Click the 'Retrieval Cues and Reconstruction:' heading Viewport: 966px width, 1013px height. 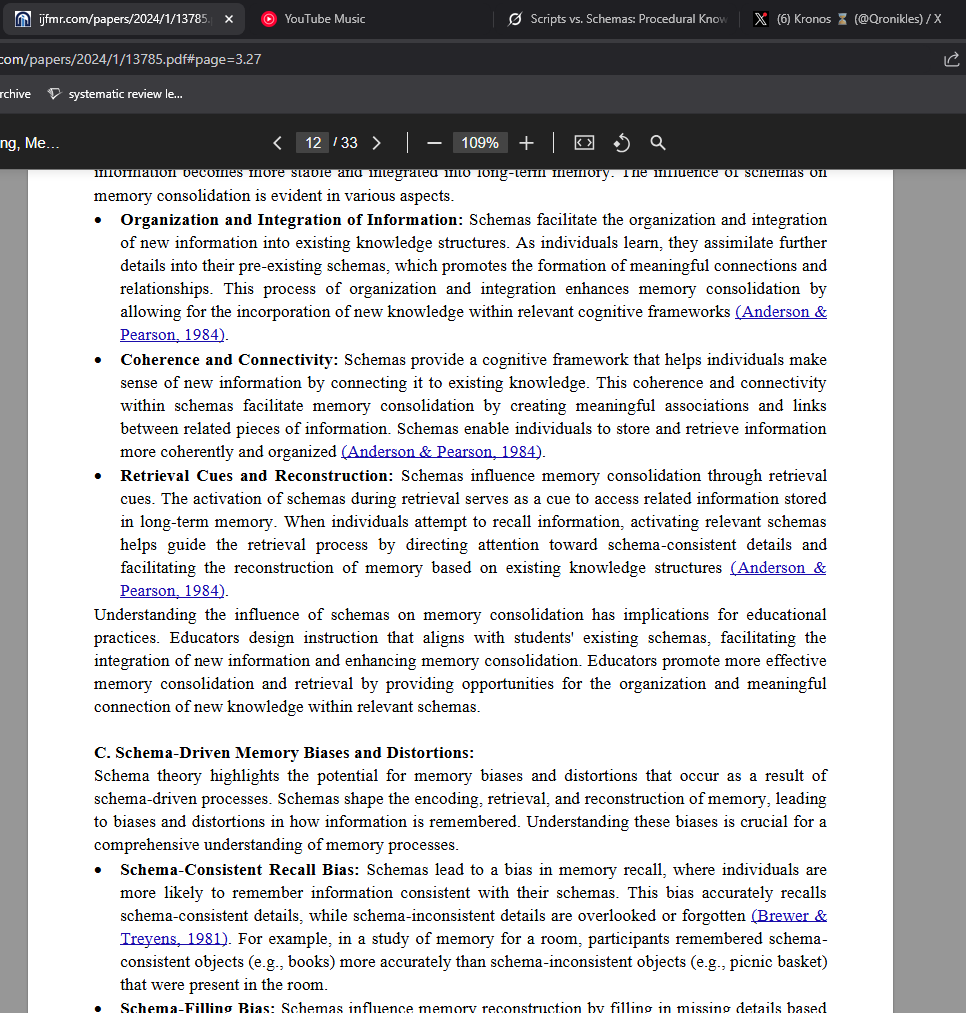[x=257, y=476]
